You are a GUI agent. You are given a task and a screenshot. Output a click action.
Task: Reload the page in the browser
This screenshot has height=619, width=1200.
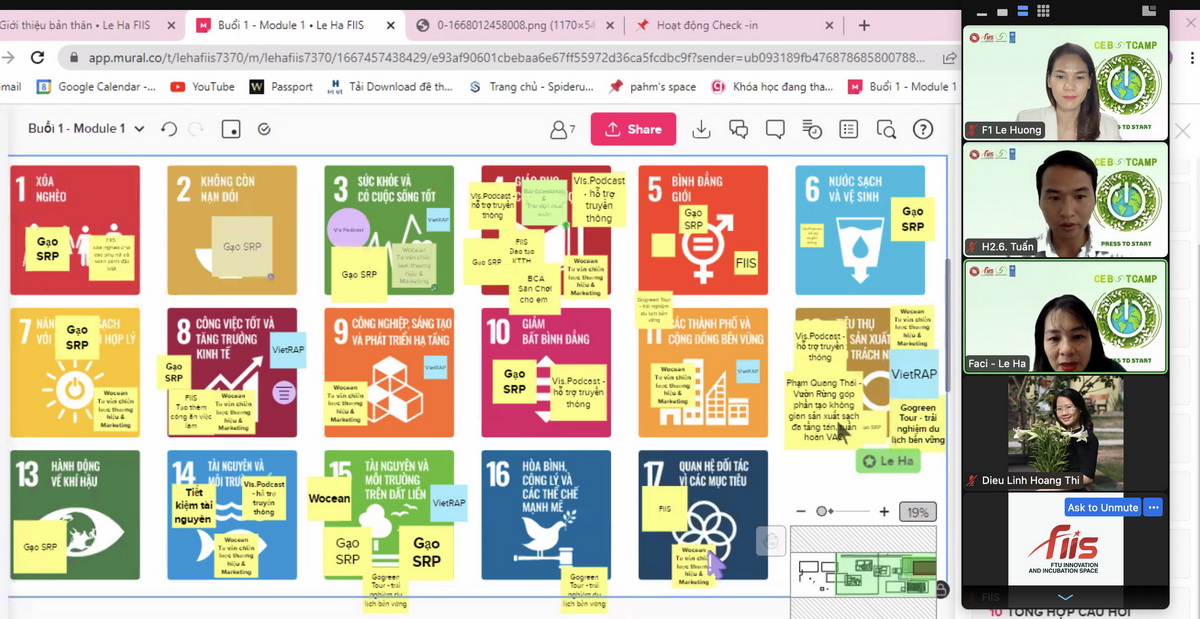[x=37, y=58]
